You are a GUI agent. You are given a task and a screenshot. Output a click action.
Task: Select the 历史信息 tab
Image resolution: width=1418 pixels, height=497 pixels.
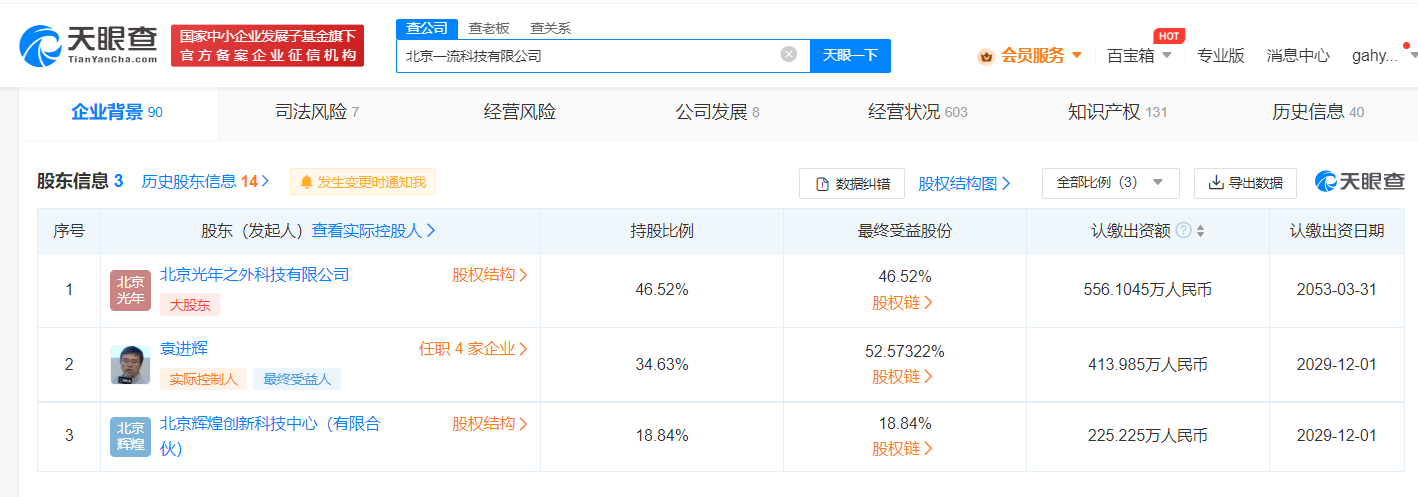[1318, 112]
